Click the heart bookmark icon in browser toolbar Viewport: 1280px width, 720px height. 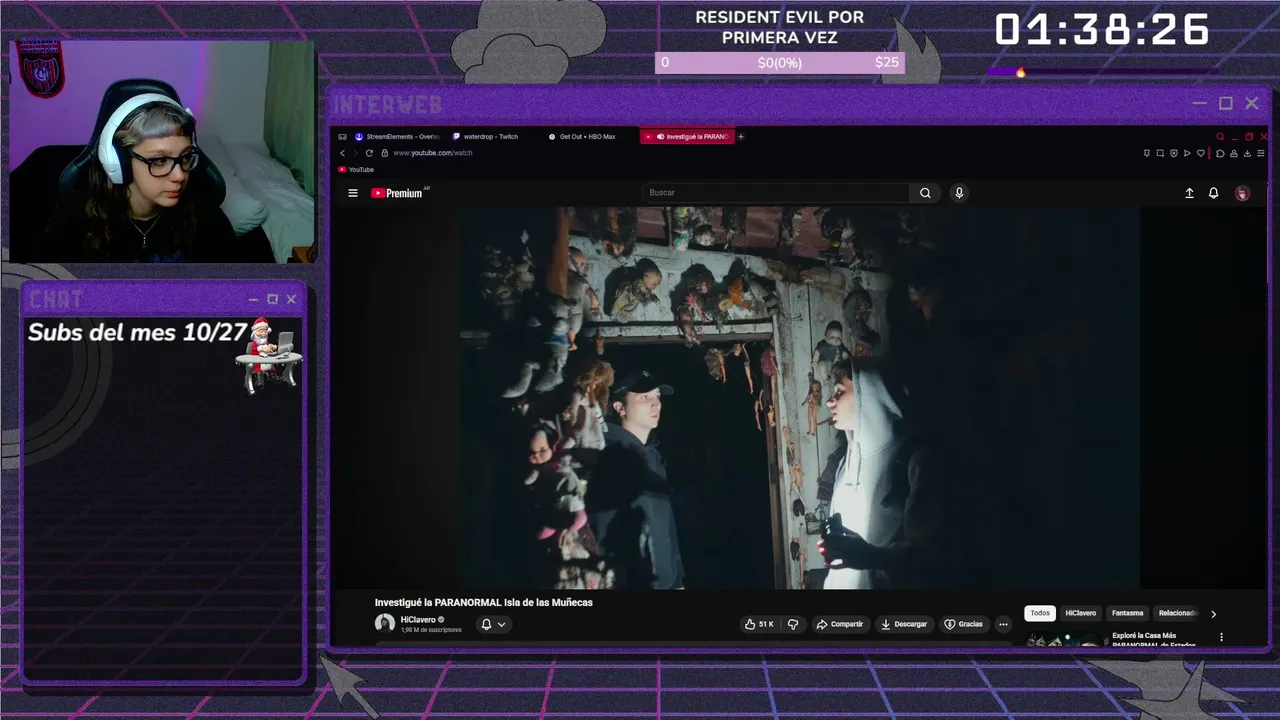[1200, 153]
